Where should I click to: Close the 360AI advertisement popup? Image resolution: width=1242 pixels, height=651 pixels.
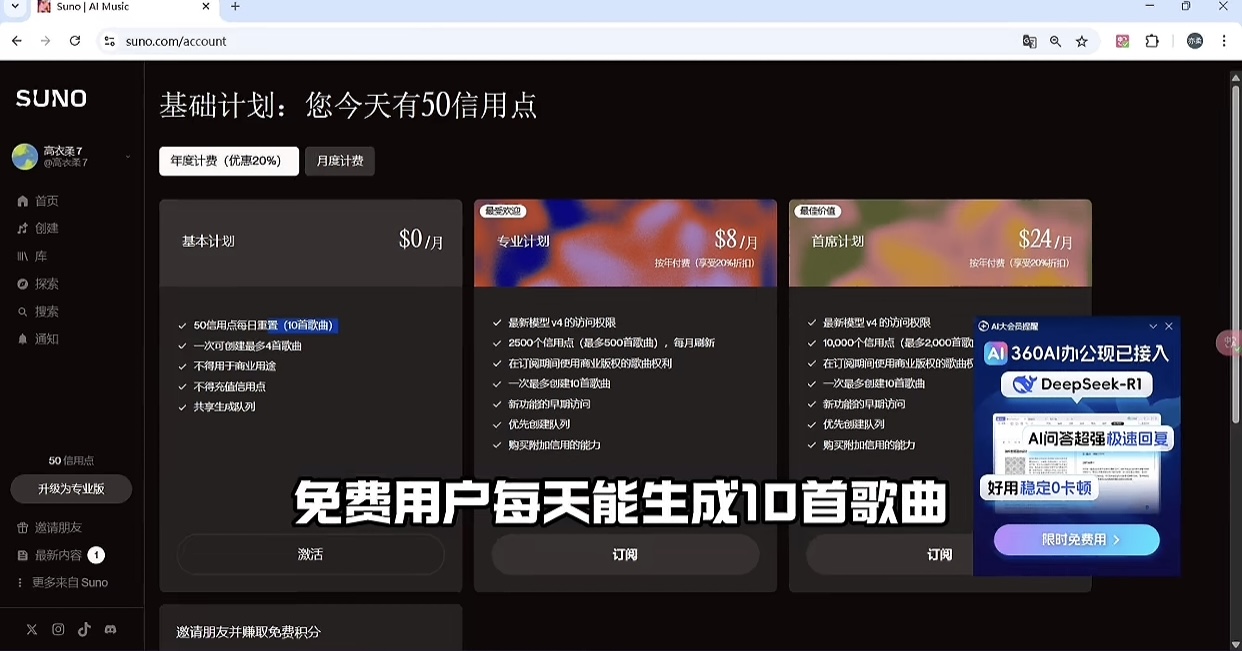coord(1169,326)
